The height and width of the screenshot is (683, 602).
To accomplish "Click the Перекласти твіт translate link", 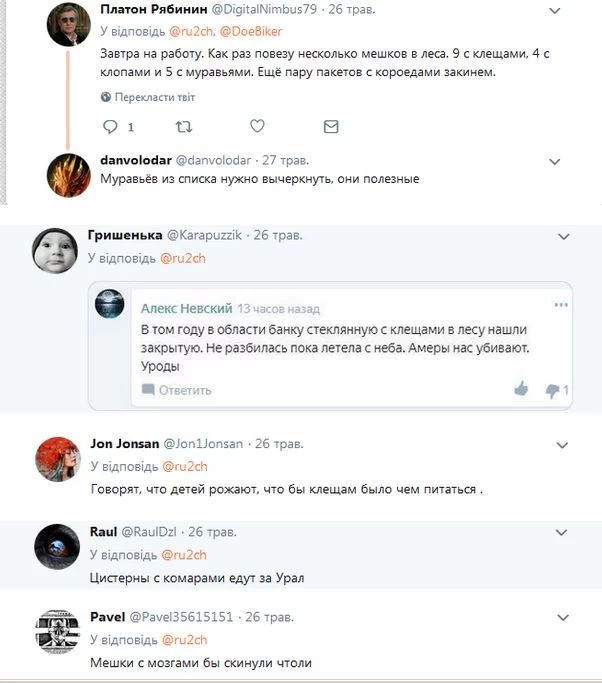I will click(155, 97).
